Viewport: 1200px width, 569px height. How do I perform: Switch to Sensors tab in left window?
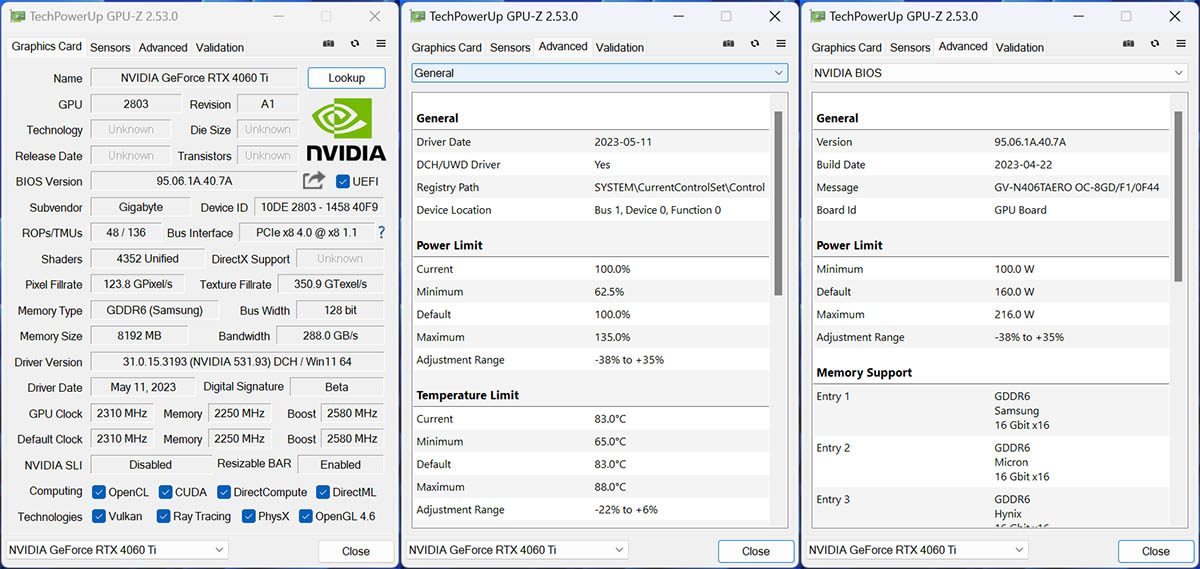coord(110,47)
